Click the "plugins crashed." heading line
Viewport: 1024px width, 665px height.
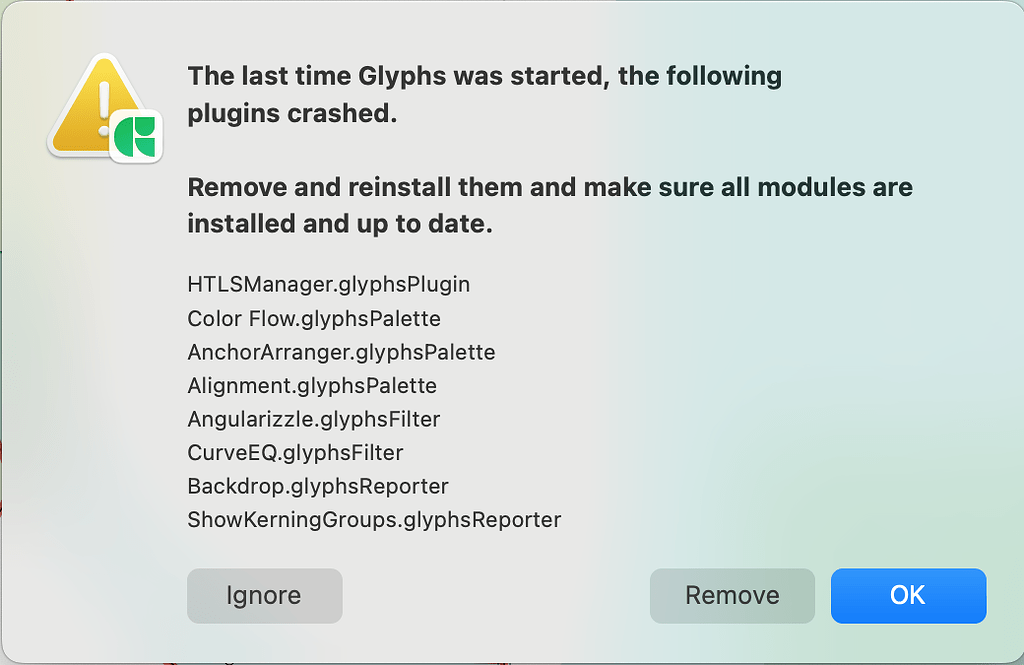[x=292, y=114]
